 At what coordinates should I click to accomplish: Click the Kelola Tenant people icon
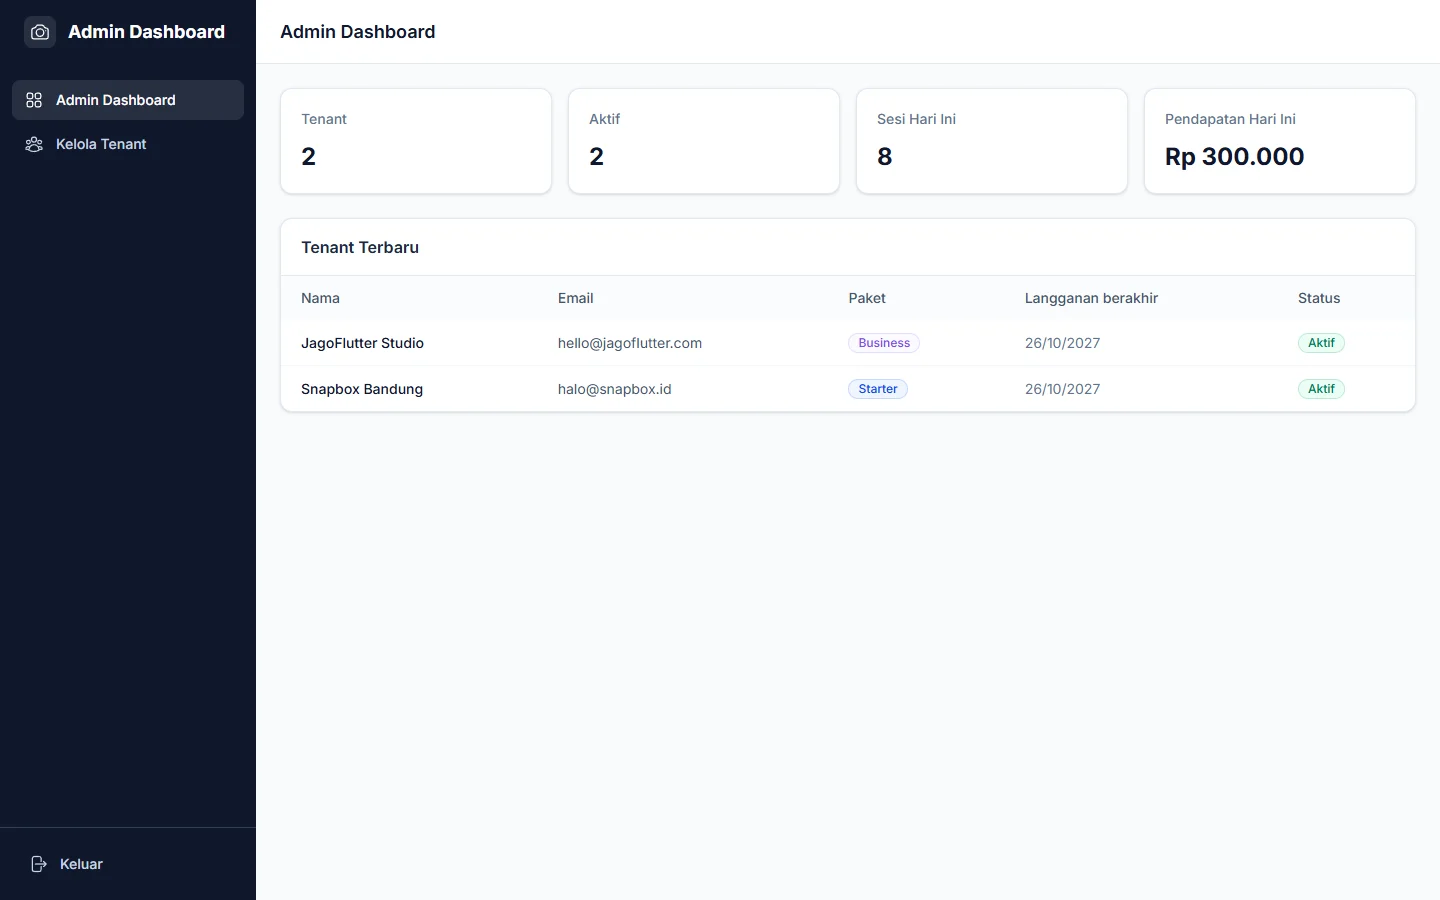pyautogui.click(x=34, y=144)
